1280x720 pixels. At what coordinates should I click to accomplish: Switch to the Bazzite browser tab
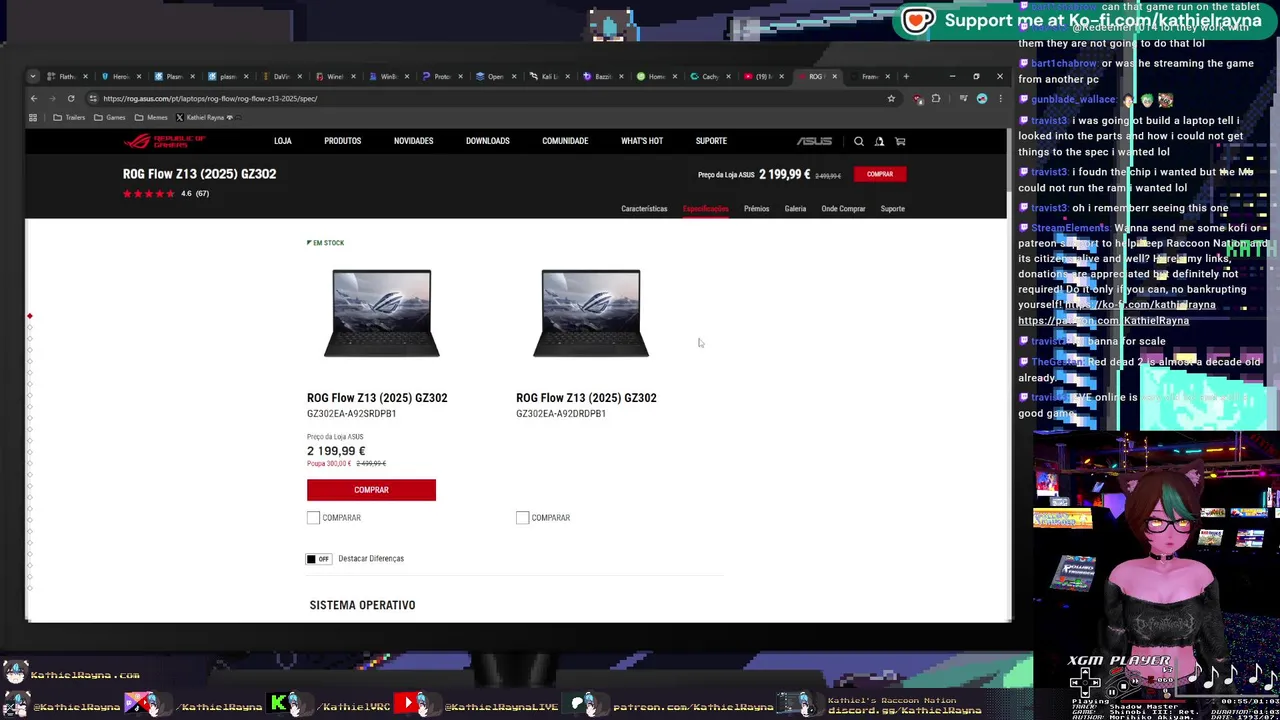601,76
